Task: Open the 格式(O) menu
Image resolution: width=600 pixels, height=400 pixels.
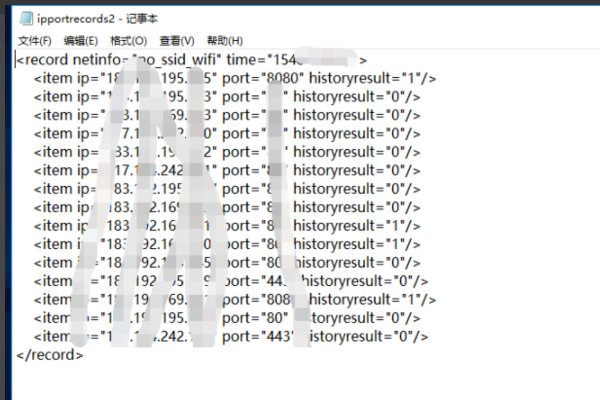Action: (129, 41)
